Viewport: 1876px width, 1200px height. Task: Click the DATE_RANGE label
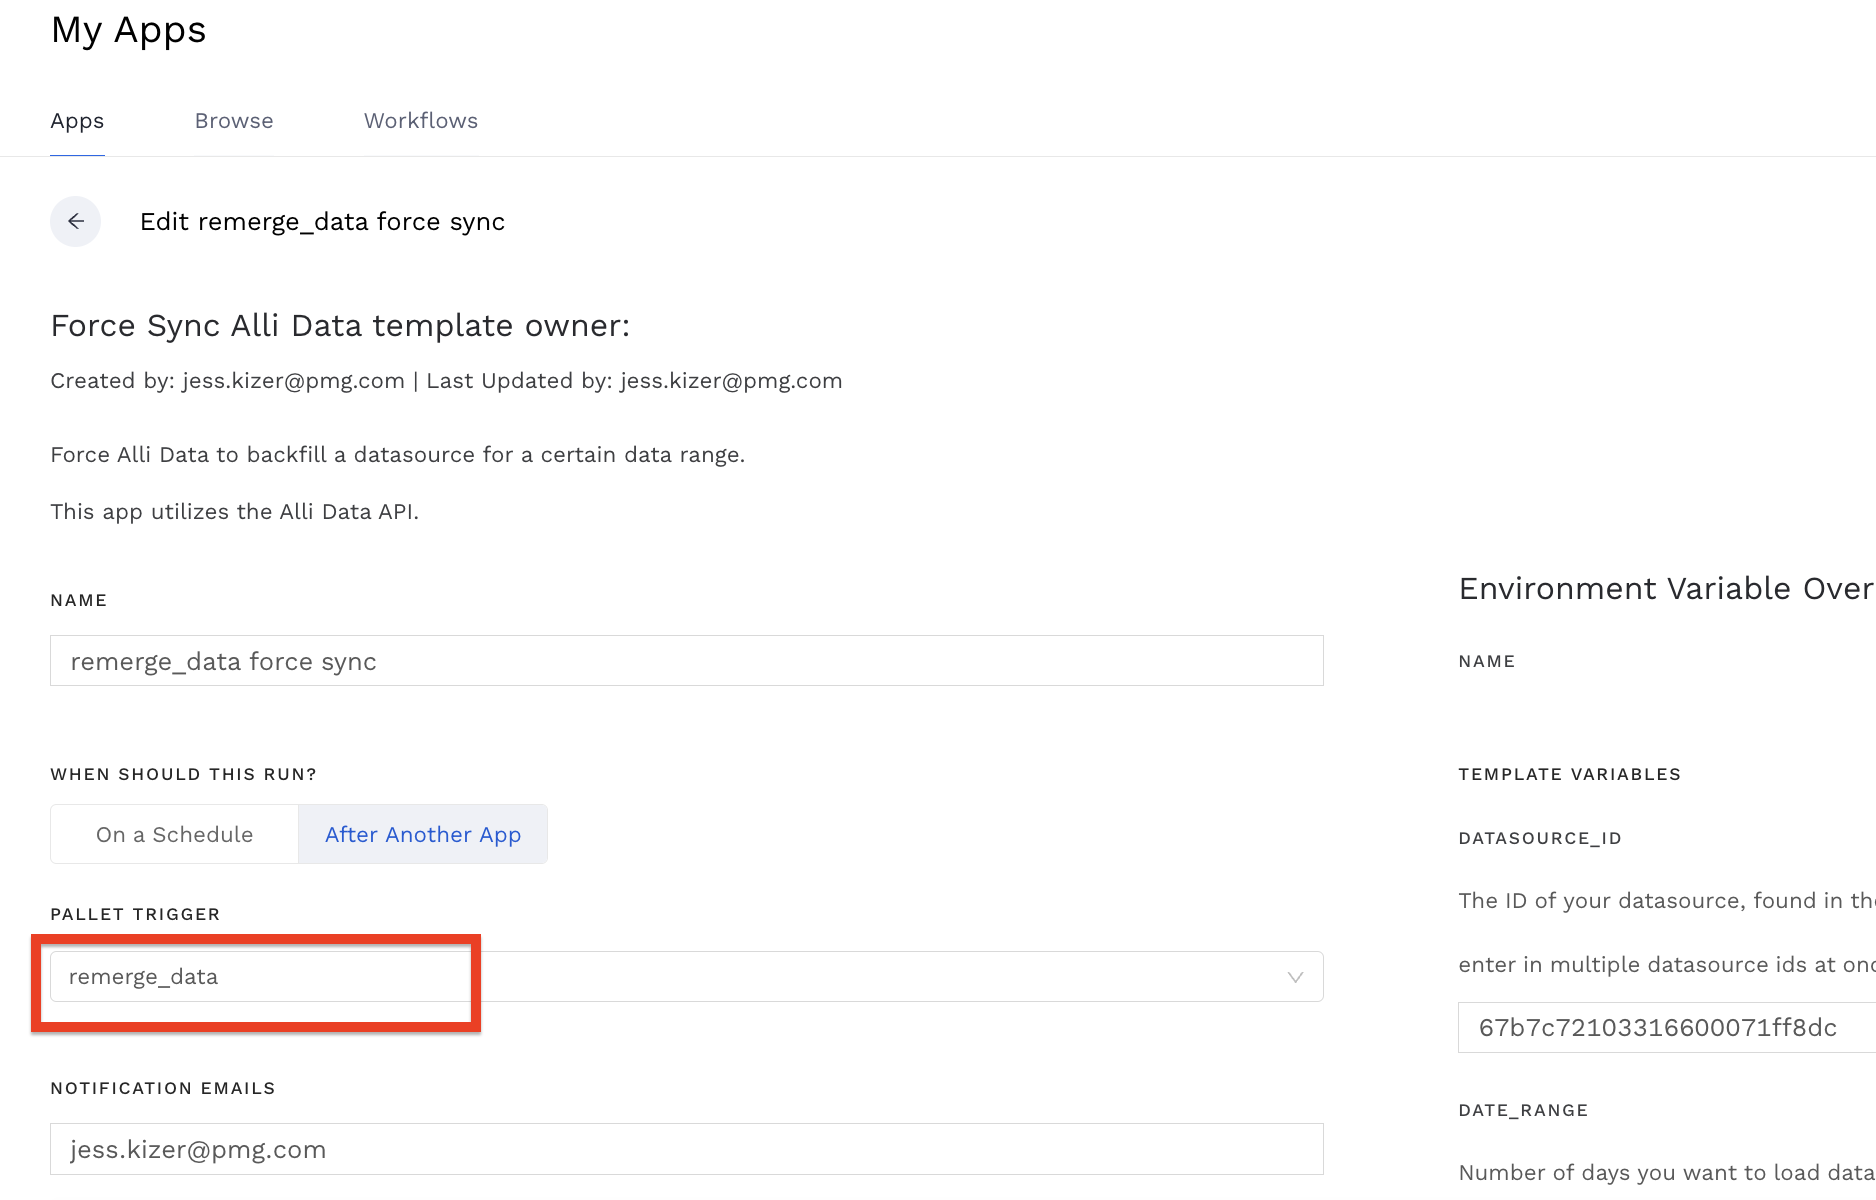1523,1110
